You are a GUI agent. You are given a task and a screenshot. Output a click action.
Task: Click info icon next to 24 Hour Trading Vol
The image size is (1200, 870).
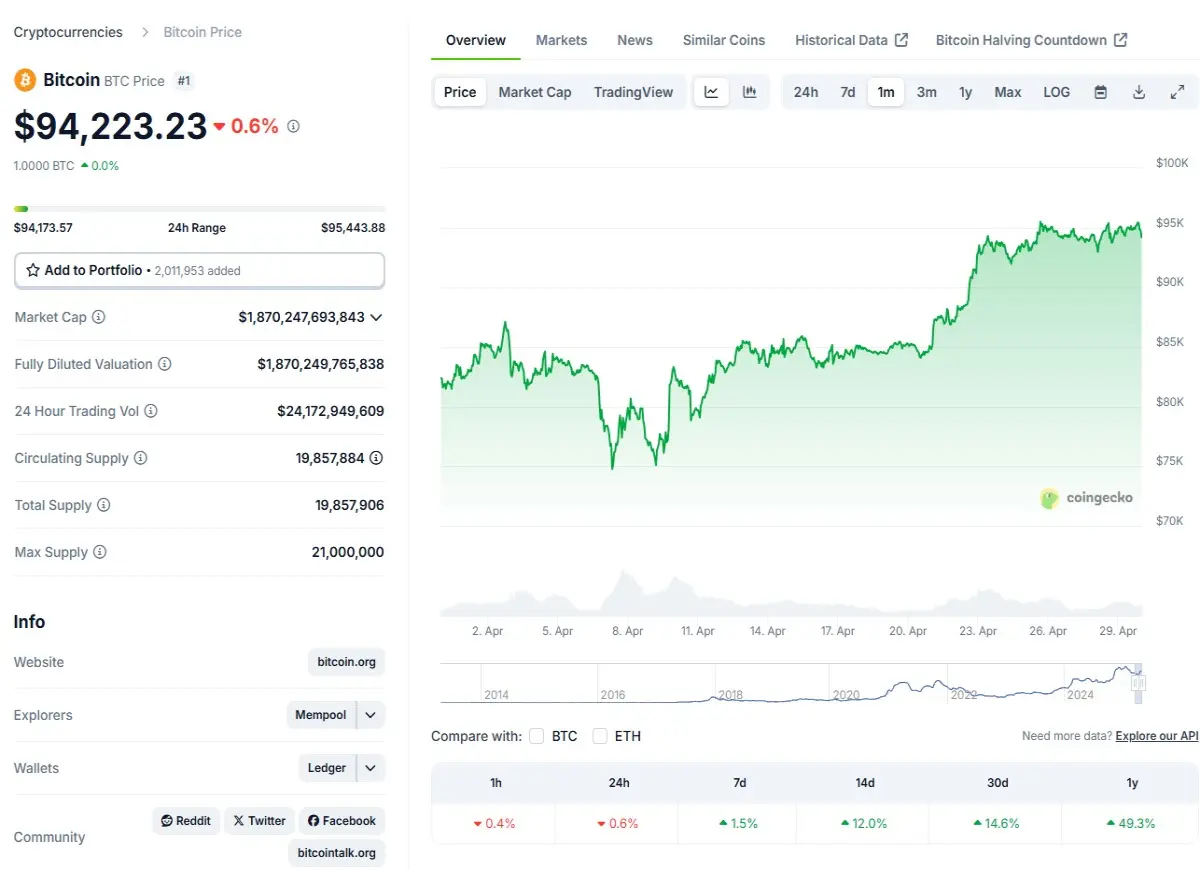click(x=151, y=411)
